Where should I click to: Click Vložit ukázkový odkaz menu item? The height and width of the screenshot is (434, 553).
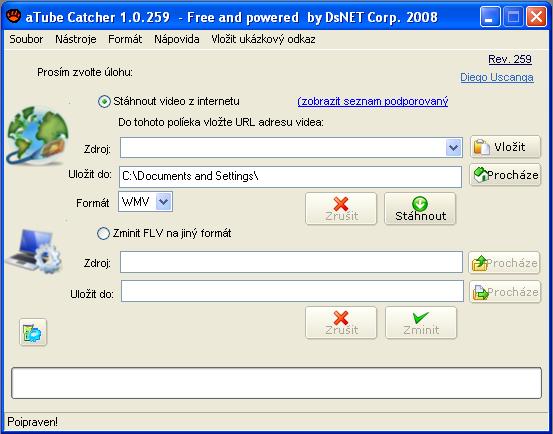(263, 39)
